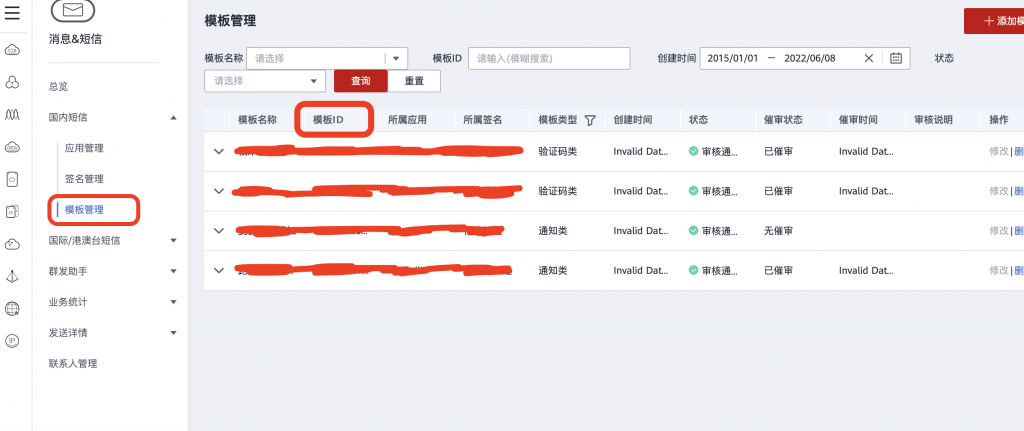Click the 消息&短信 service title
This screenshot has height=431, width=1024.
tap(75, 39)
